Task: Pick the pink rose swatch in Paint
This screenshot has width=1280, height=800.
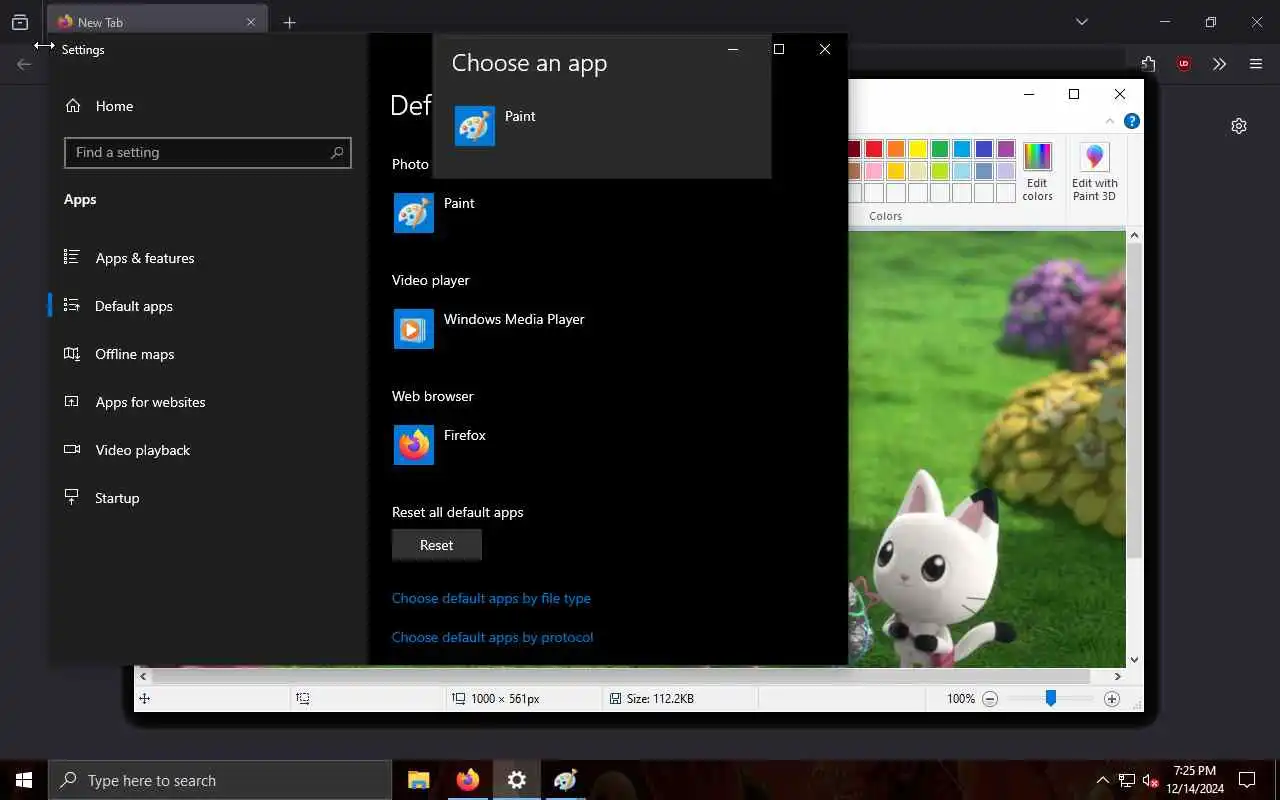Action: coord(874,171)
